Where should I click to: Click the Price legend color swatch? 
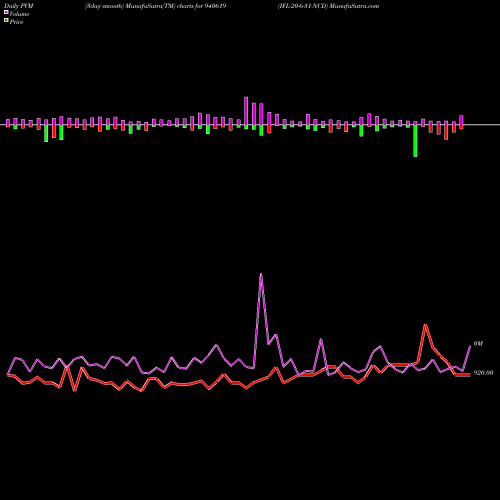(6, 20)
